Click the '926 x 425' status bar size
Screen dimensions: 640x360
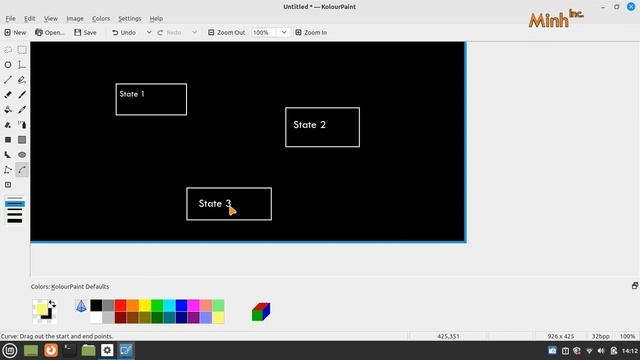561,336
